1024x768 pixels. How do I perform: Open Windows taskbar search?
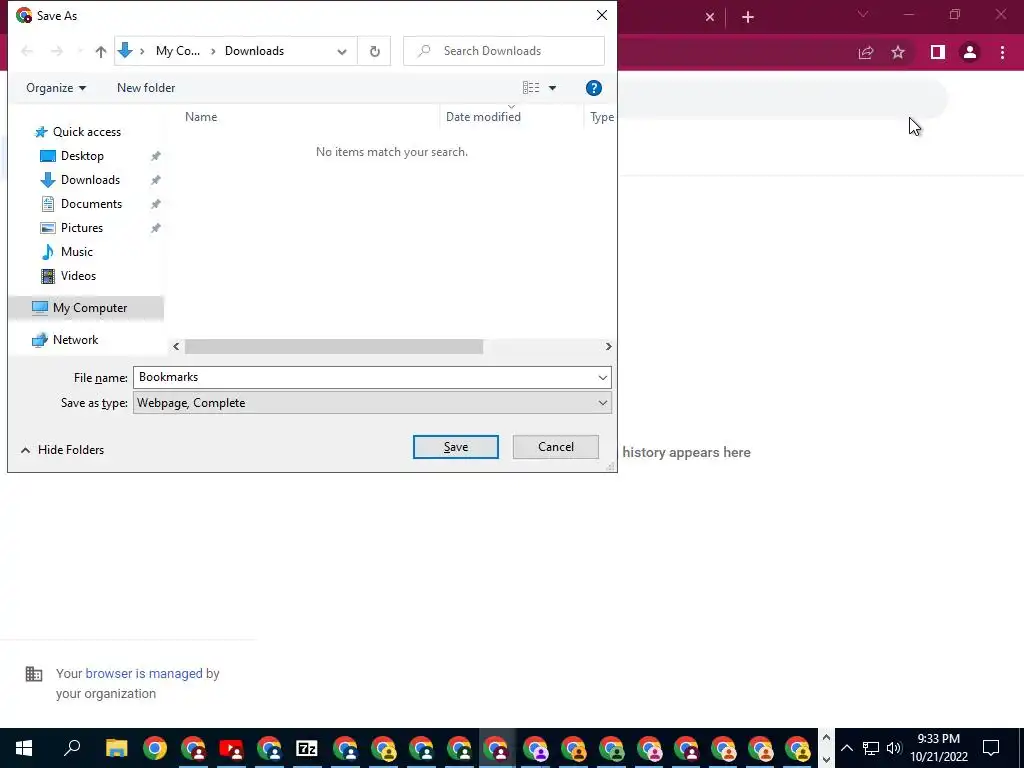[72, 748]
